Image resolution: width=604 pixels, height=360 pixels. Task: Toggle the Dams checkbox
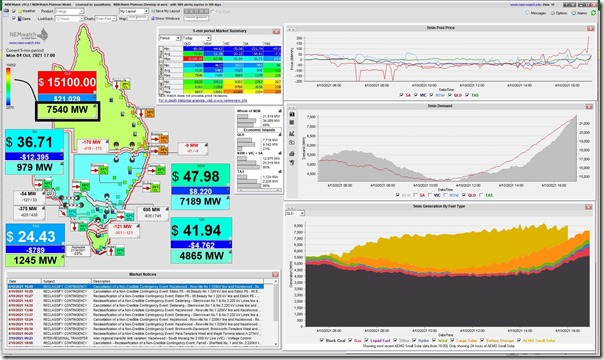coord(14,18)
